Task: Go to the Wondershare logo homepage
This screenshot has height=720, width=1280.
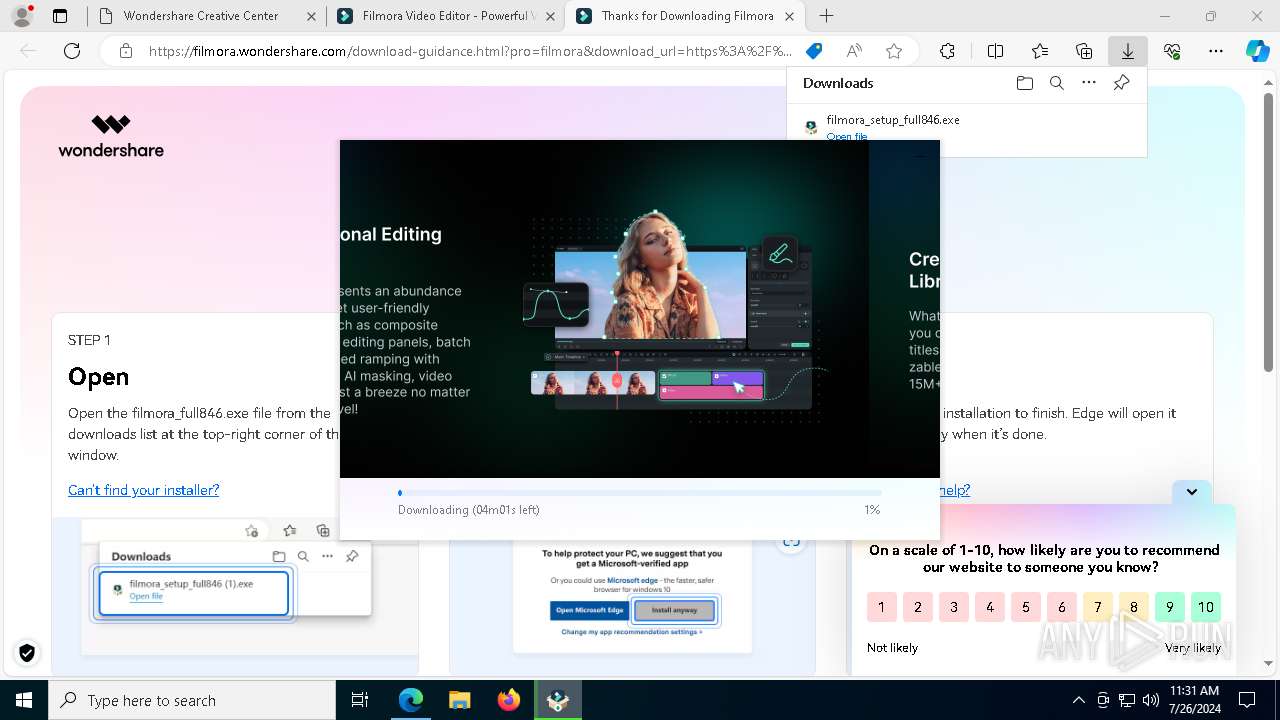Action: pyautogui.click(x=111, y=136)
